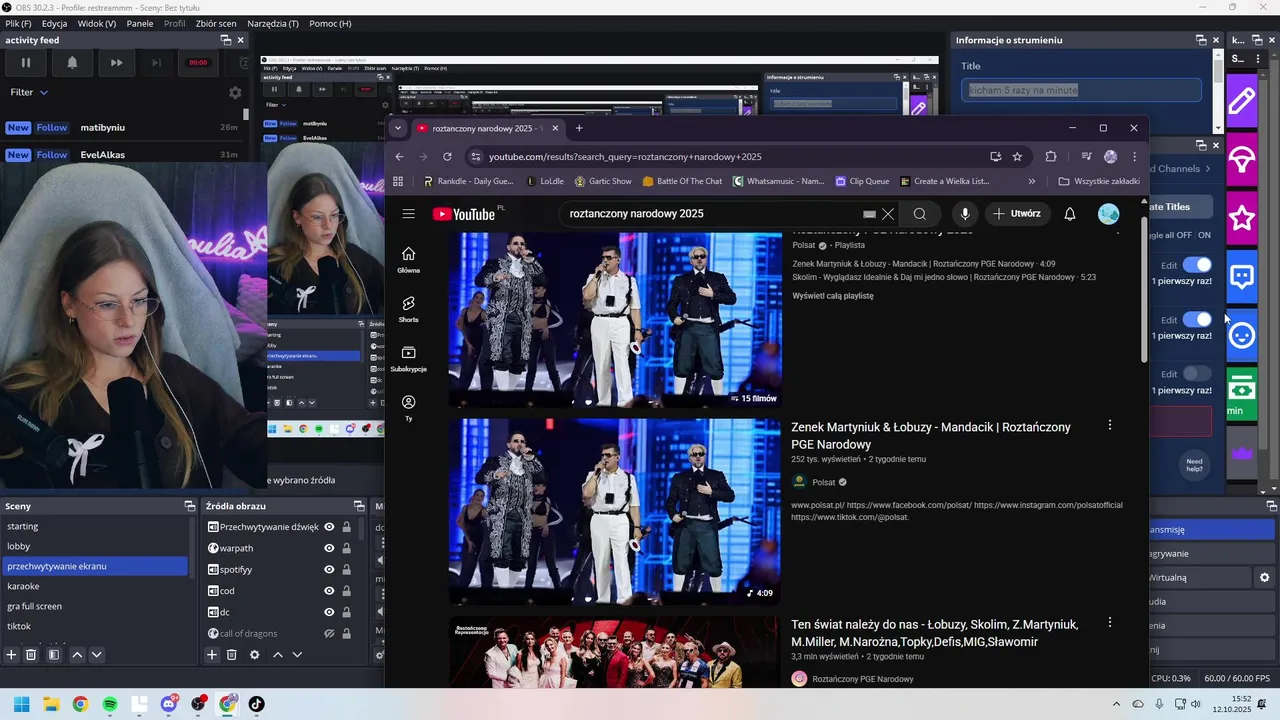
Task: Open the Widok (V) menu
Action: [97, 23]
